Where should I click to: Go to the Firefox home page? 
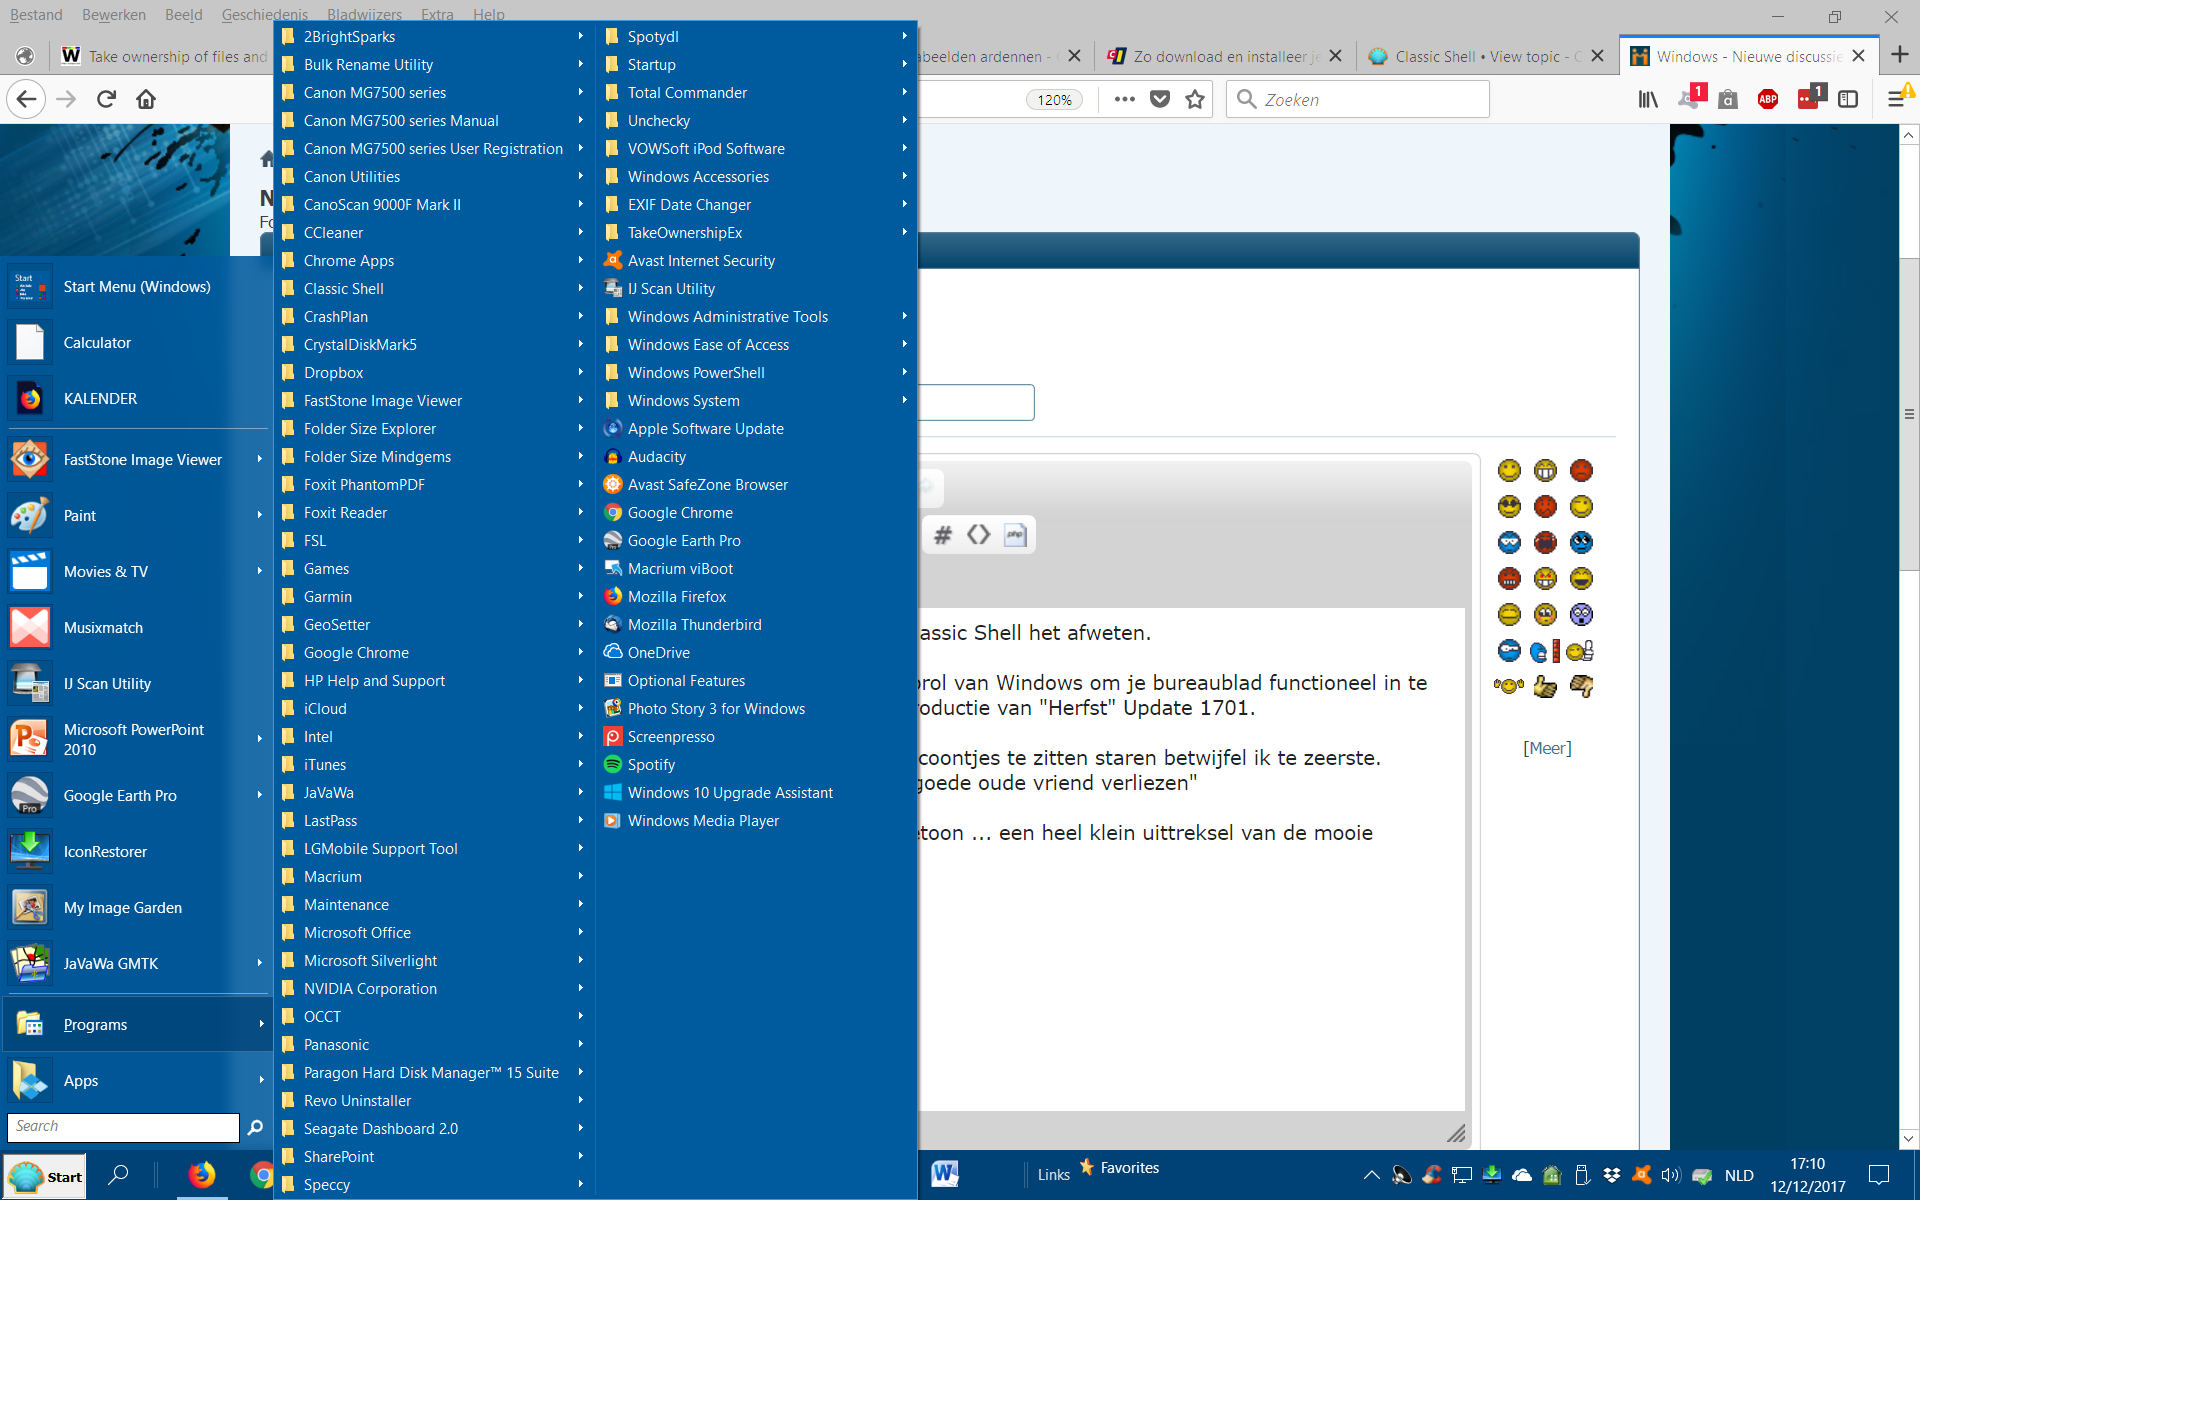146,99
